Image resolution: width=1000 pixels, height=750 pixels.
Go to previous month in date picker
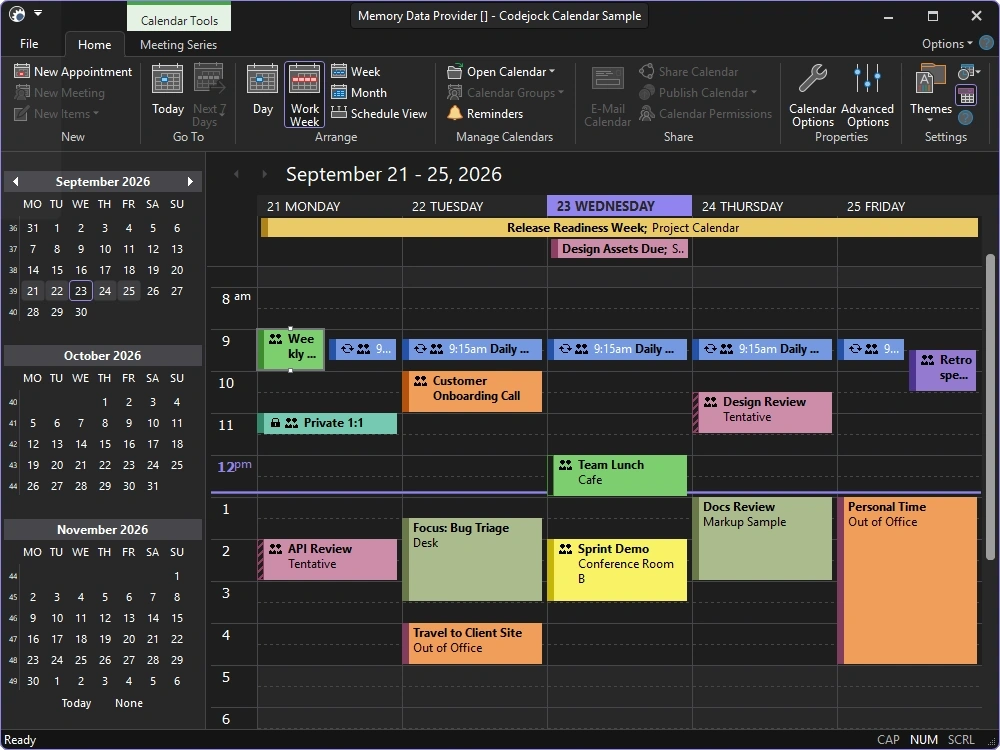(16, 182)
